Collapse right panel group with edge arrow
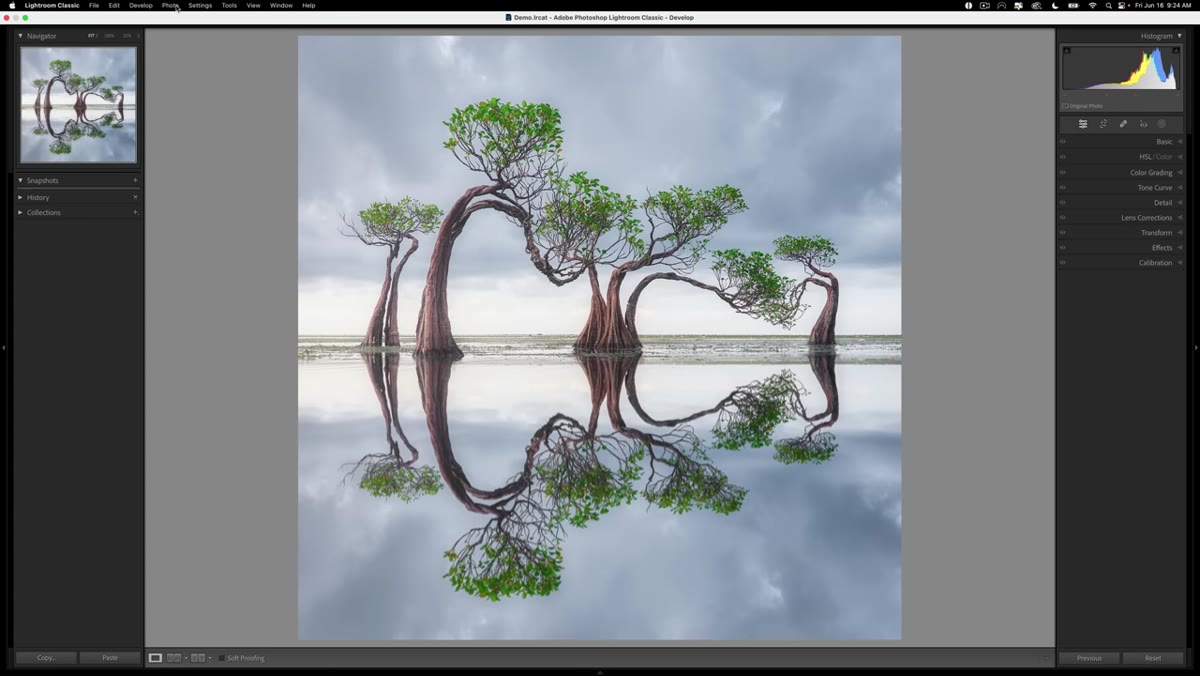Image resolution: width=1200 pixels, height=676 pixels. 1196,348
